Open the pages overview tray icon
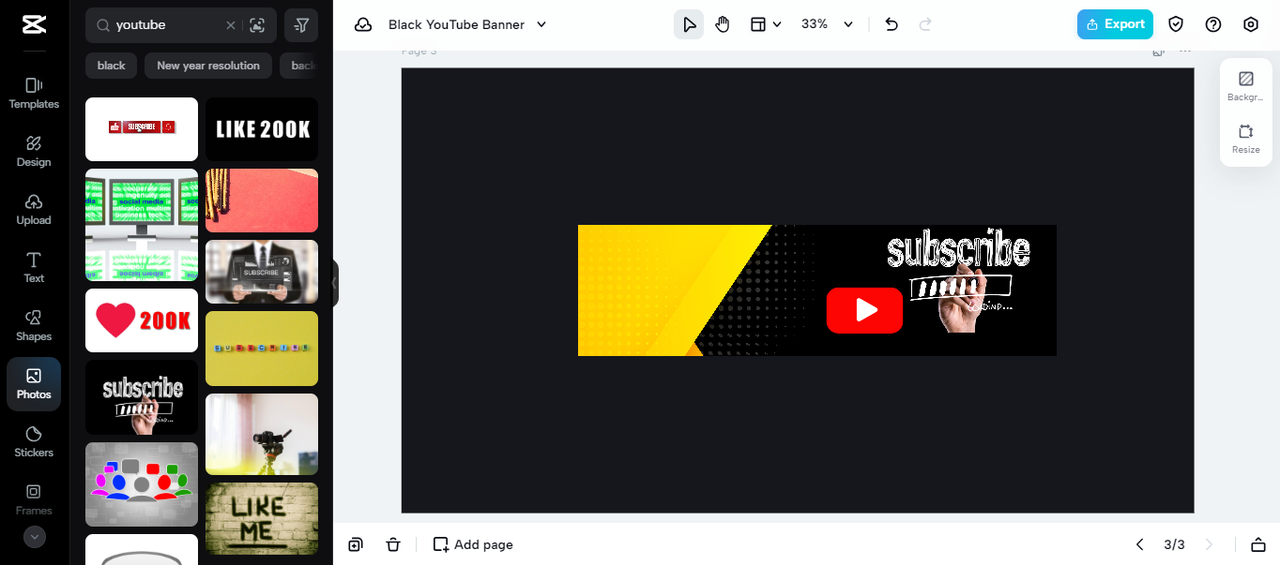Screen dimensions: 1280x565 pyautogui.click(x=1258, y=545)
